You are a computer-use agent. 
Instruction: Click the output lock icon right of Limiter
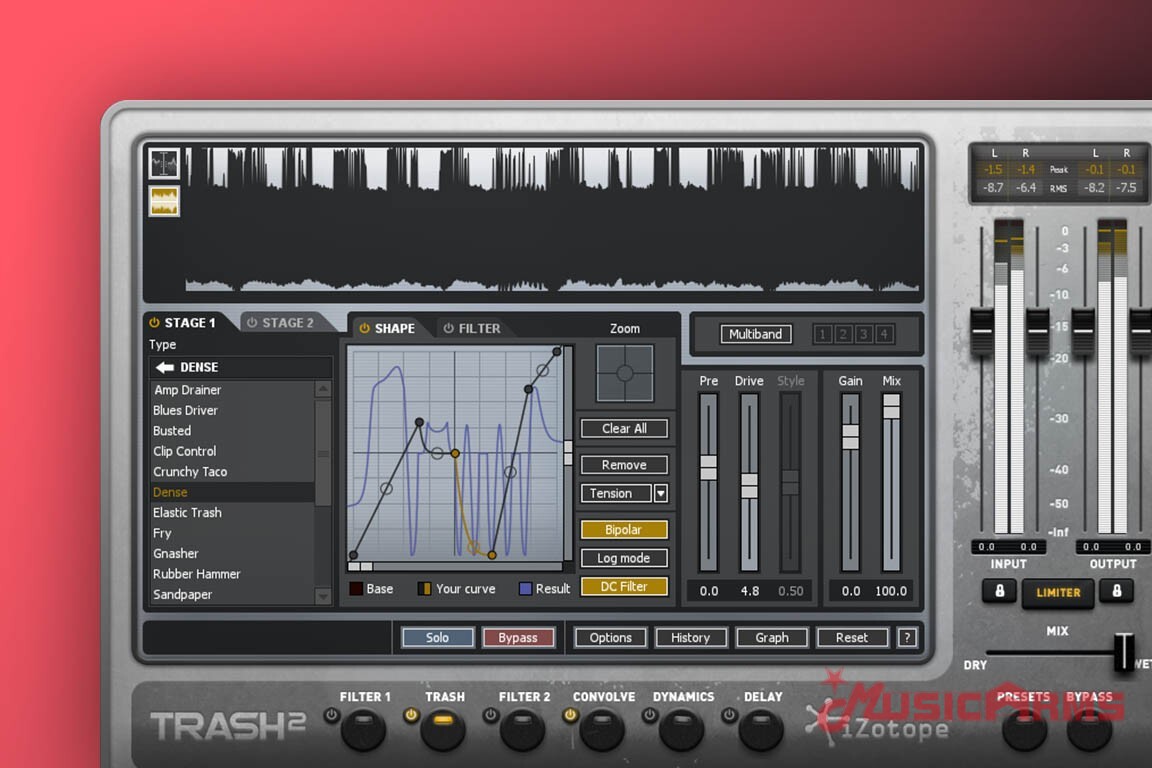point(1117,591)
